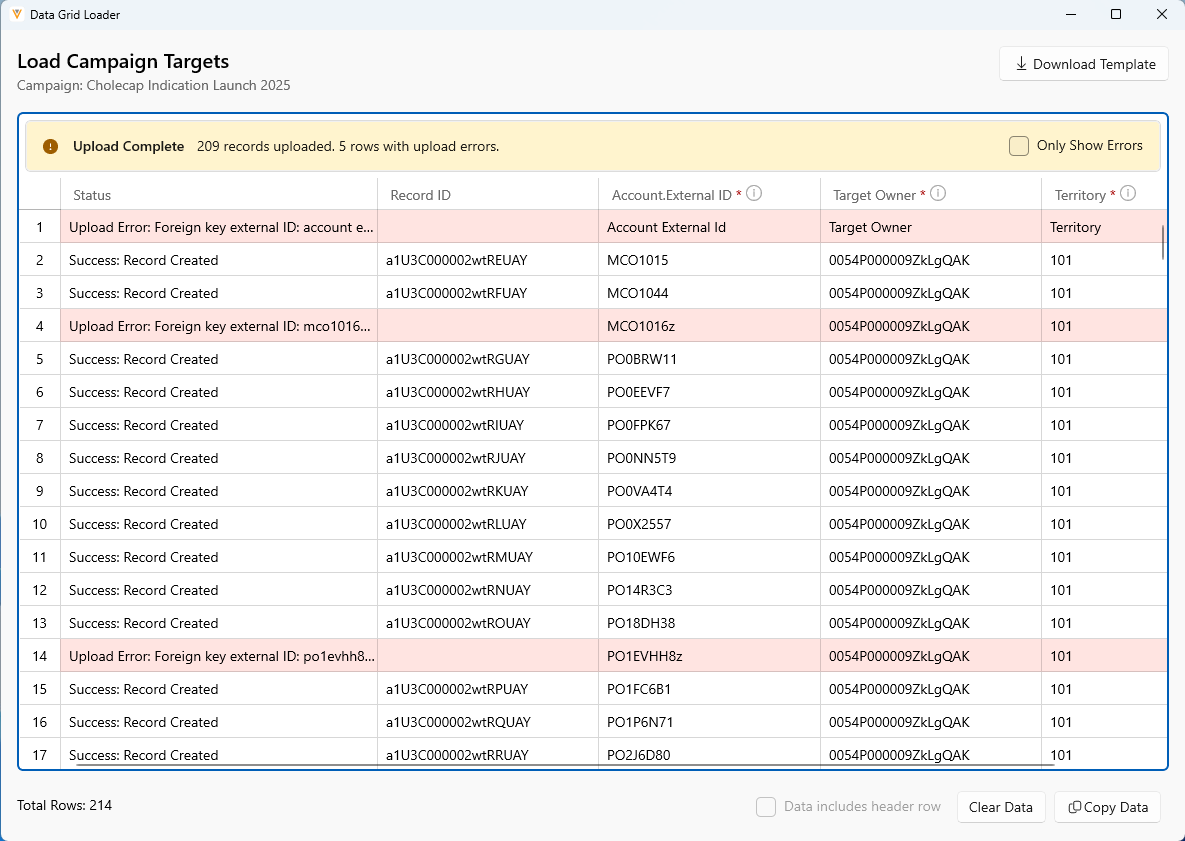Click the info icon next to Territory header
Screen dimensions: 1185x841
click(x=1127, y=194)
